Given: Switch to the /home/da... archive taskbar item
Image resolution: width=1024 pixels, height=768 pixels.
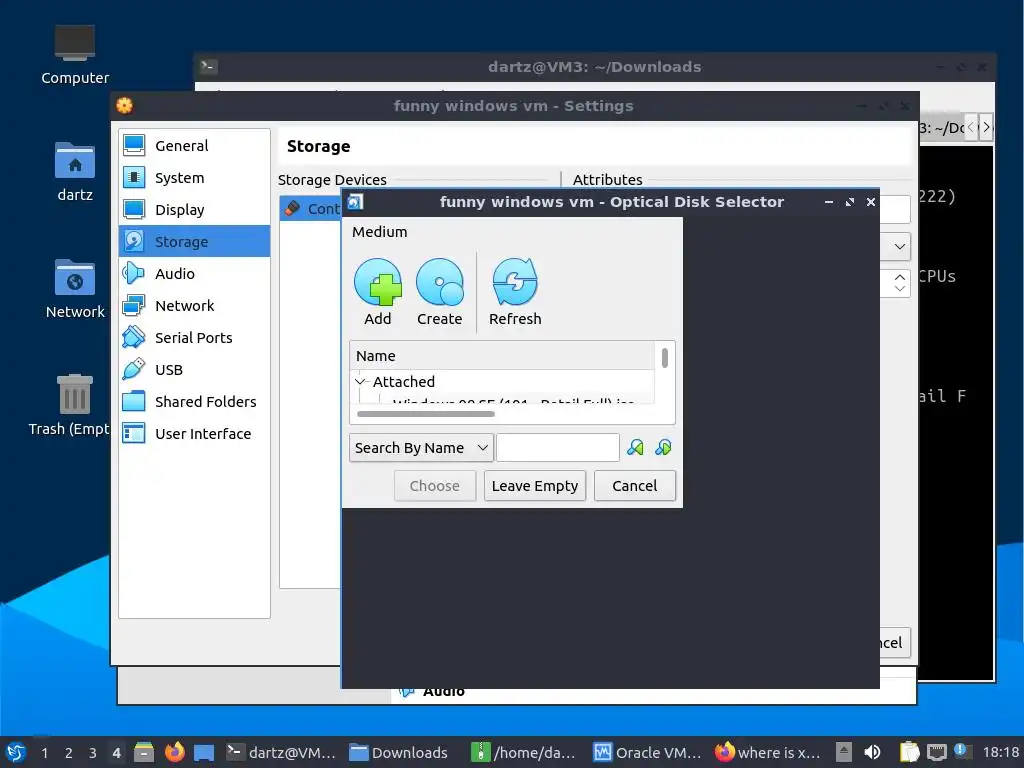Looking at the screenshot, I should point(524,752).
